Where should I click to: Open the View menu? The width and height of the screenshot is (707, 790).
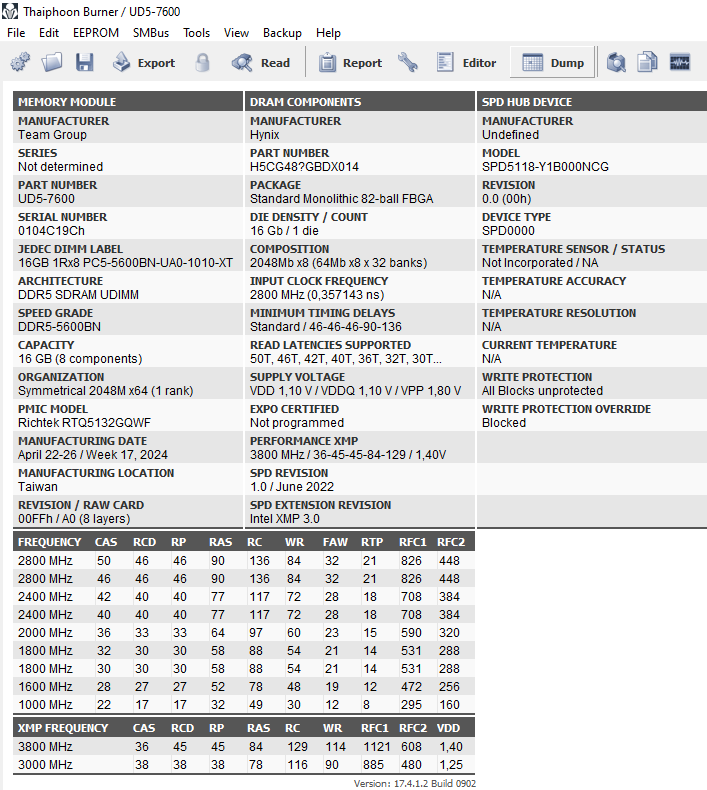click(x=236, y=33)
